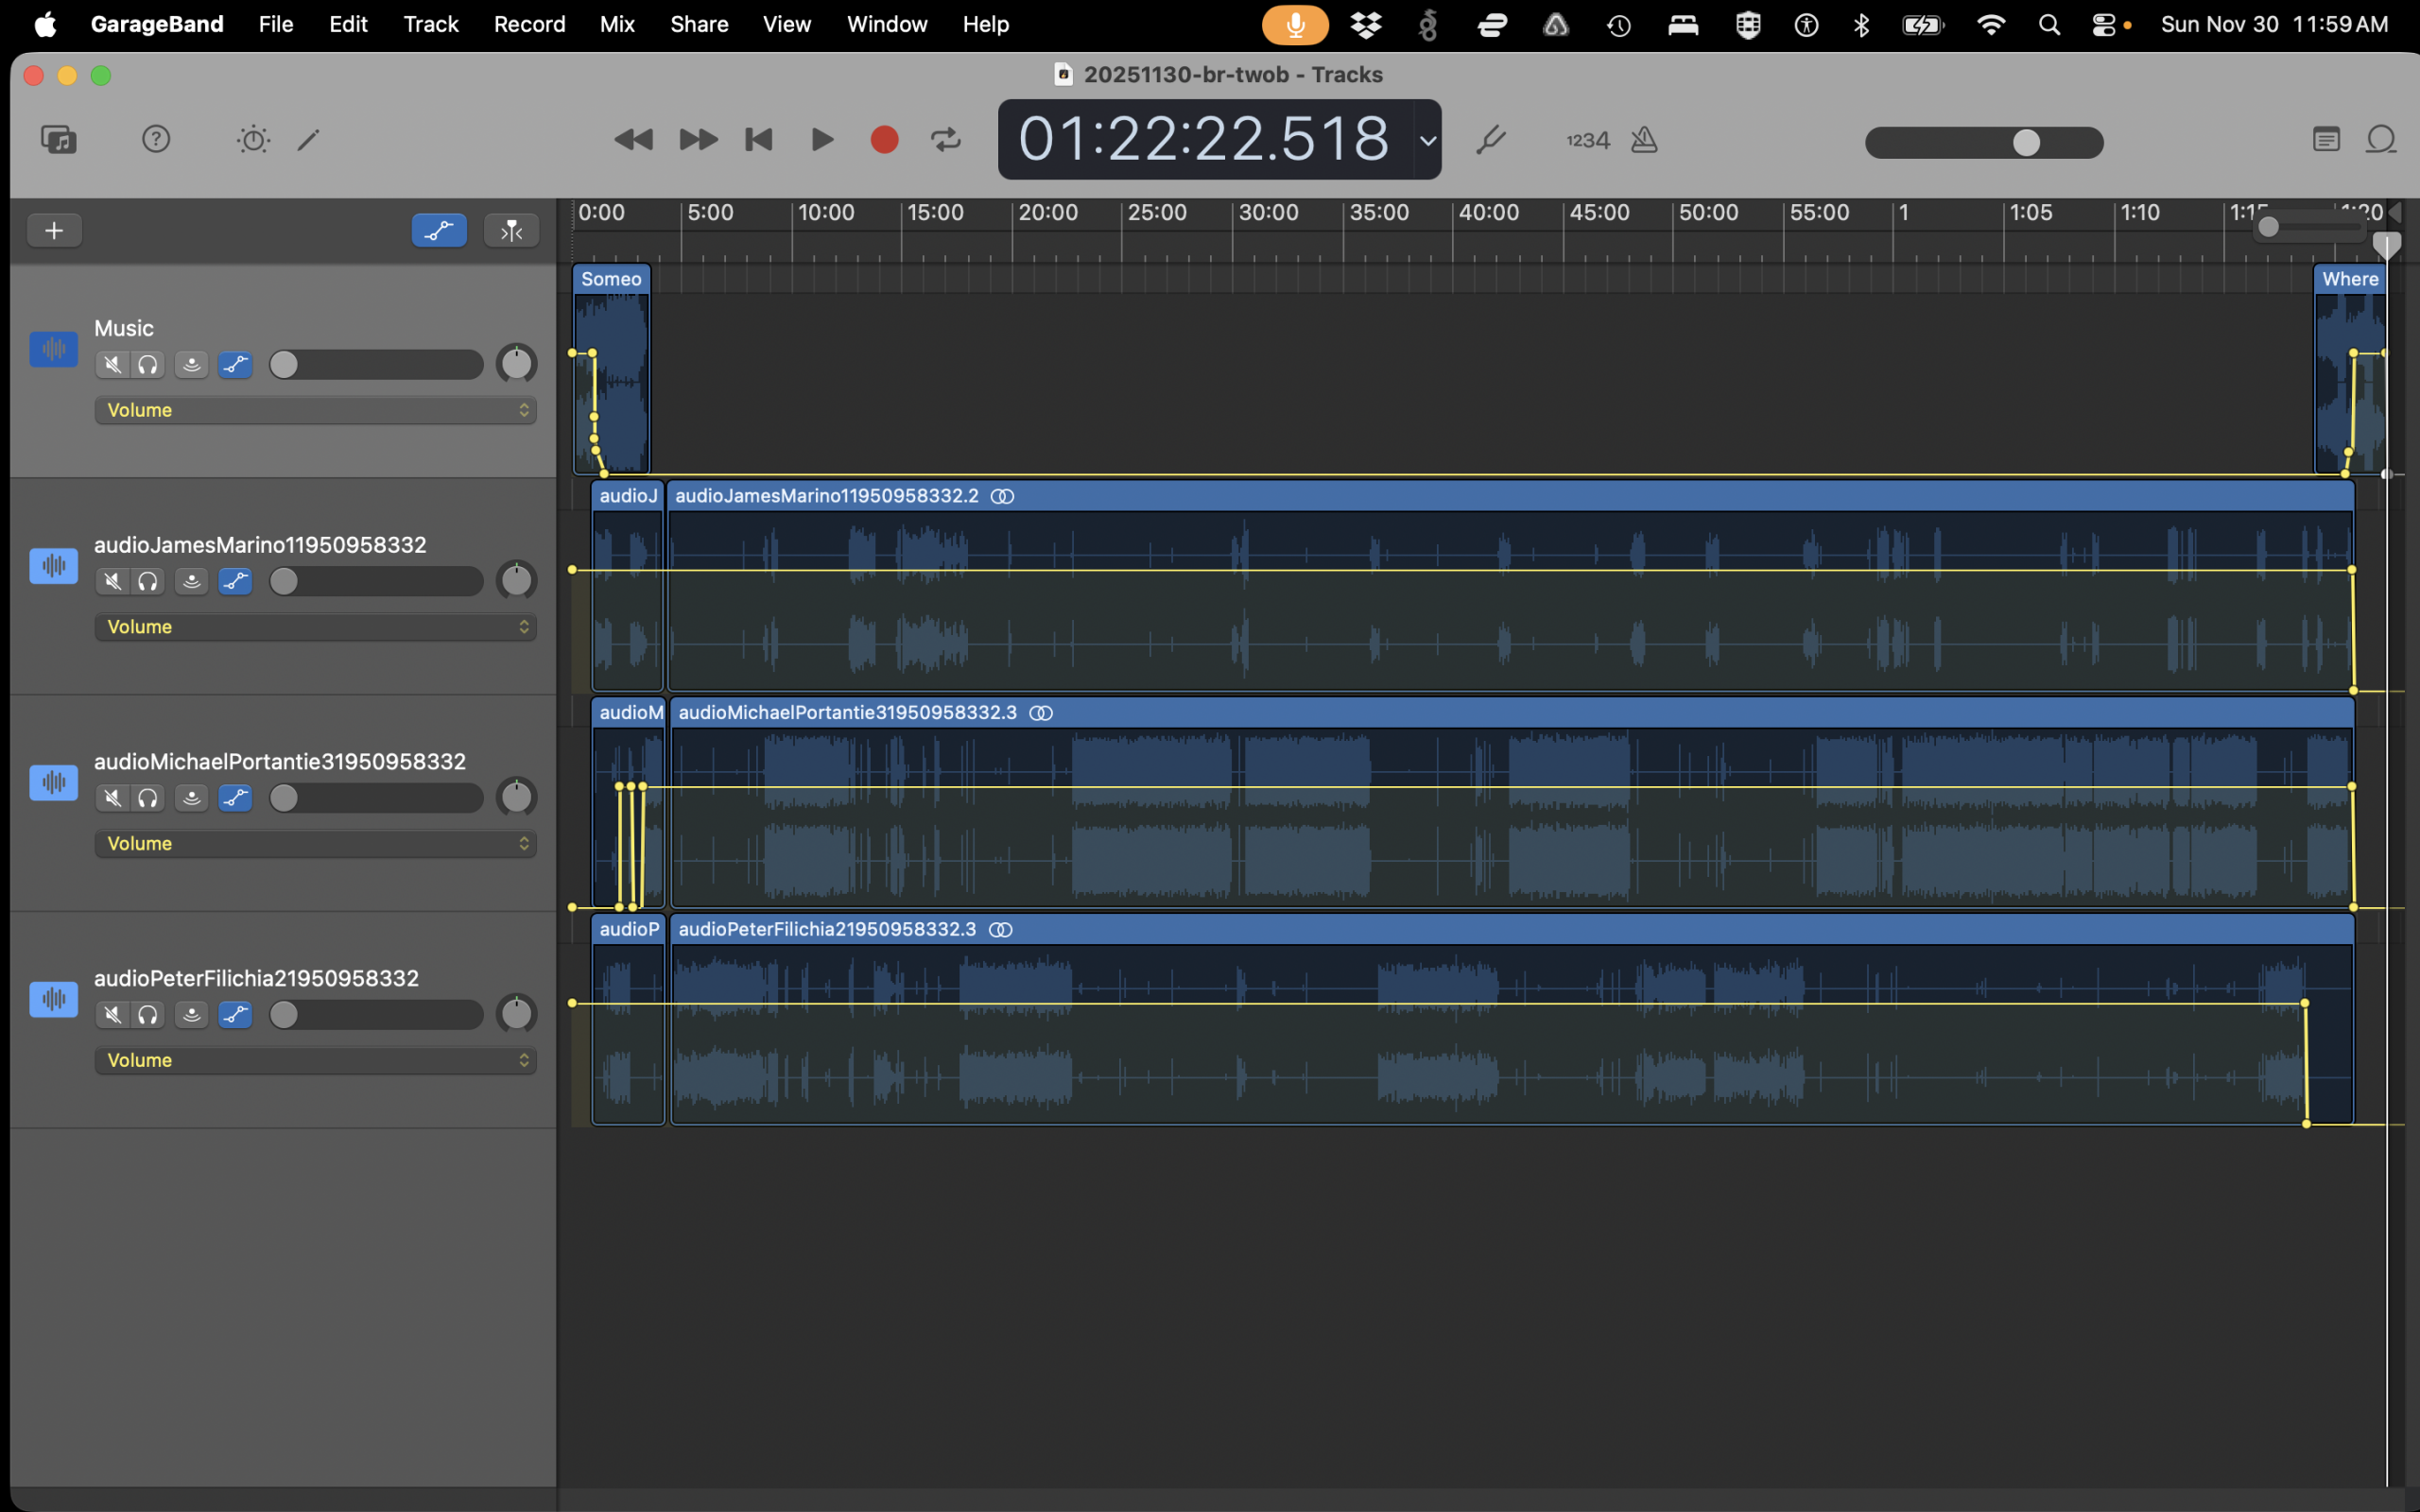Toggle the metronome icon
Viewport: 2420px width, 1512px height.
point(1644,140)
